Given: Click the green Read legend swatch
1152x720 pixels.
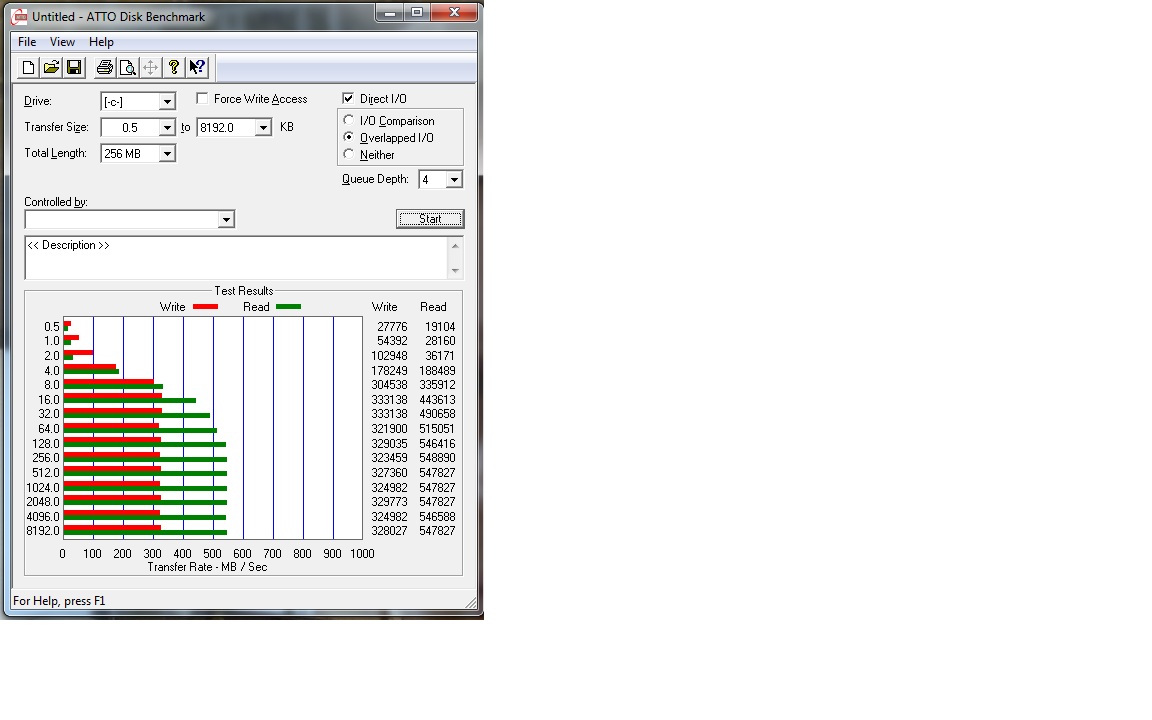Looking at the screenshot, I should 288,307.
